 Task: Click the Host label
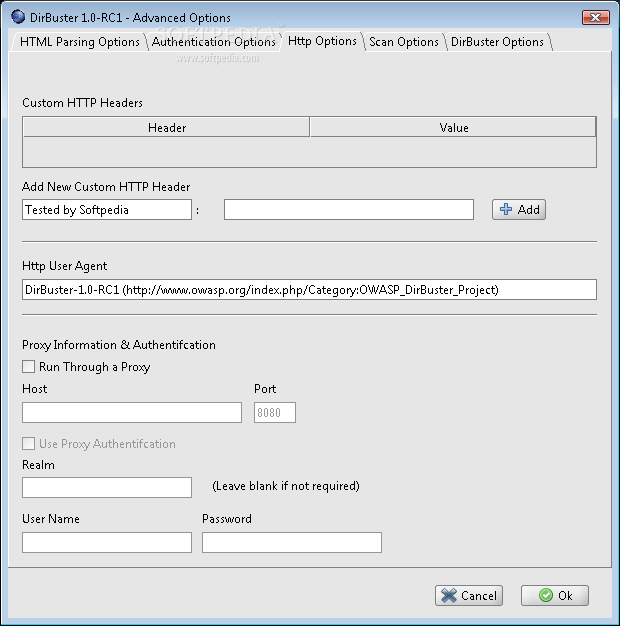click(x=34, y=388)
